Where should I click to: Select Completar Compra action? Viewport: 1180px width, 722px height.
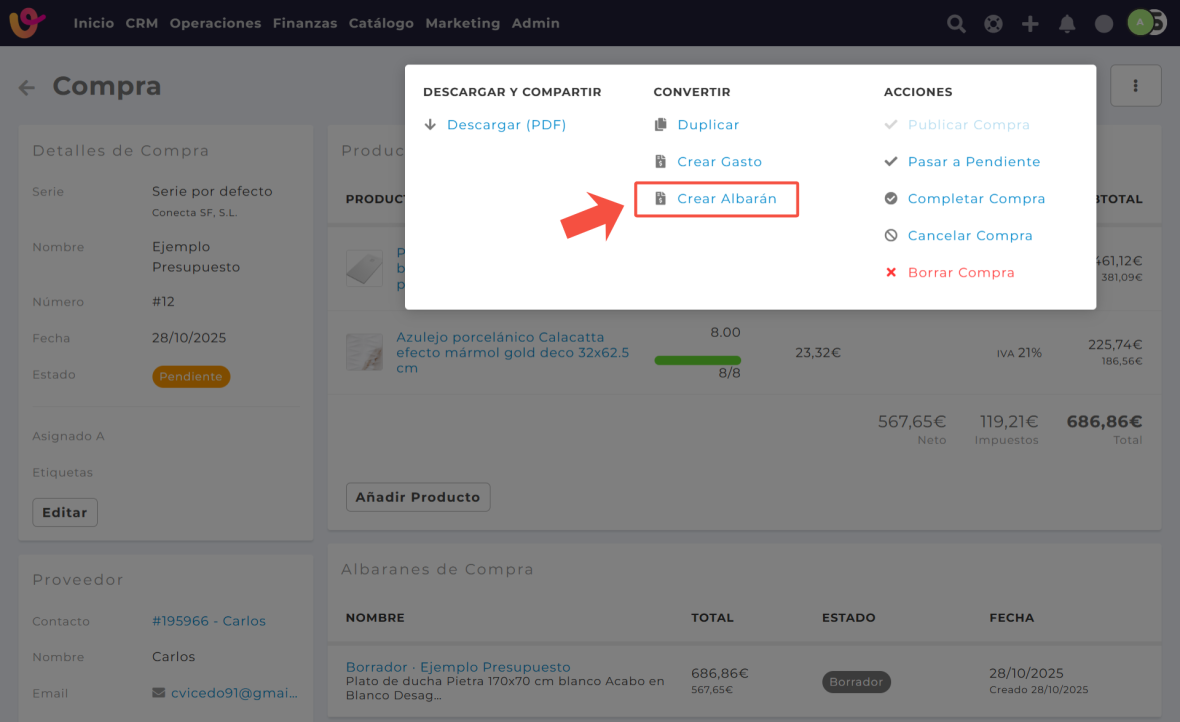pos(976,199)
